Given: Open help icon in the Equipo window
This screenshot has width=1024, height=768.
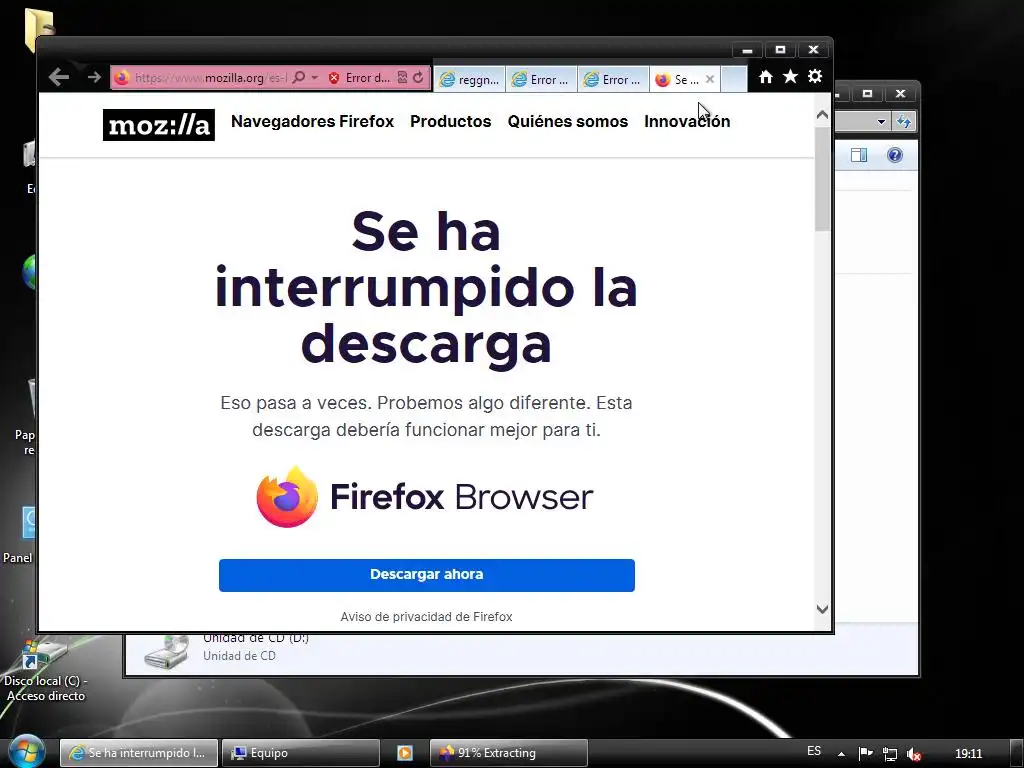Looking at the screenshot, I should point(895,155).
